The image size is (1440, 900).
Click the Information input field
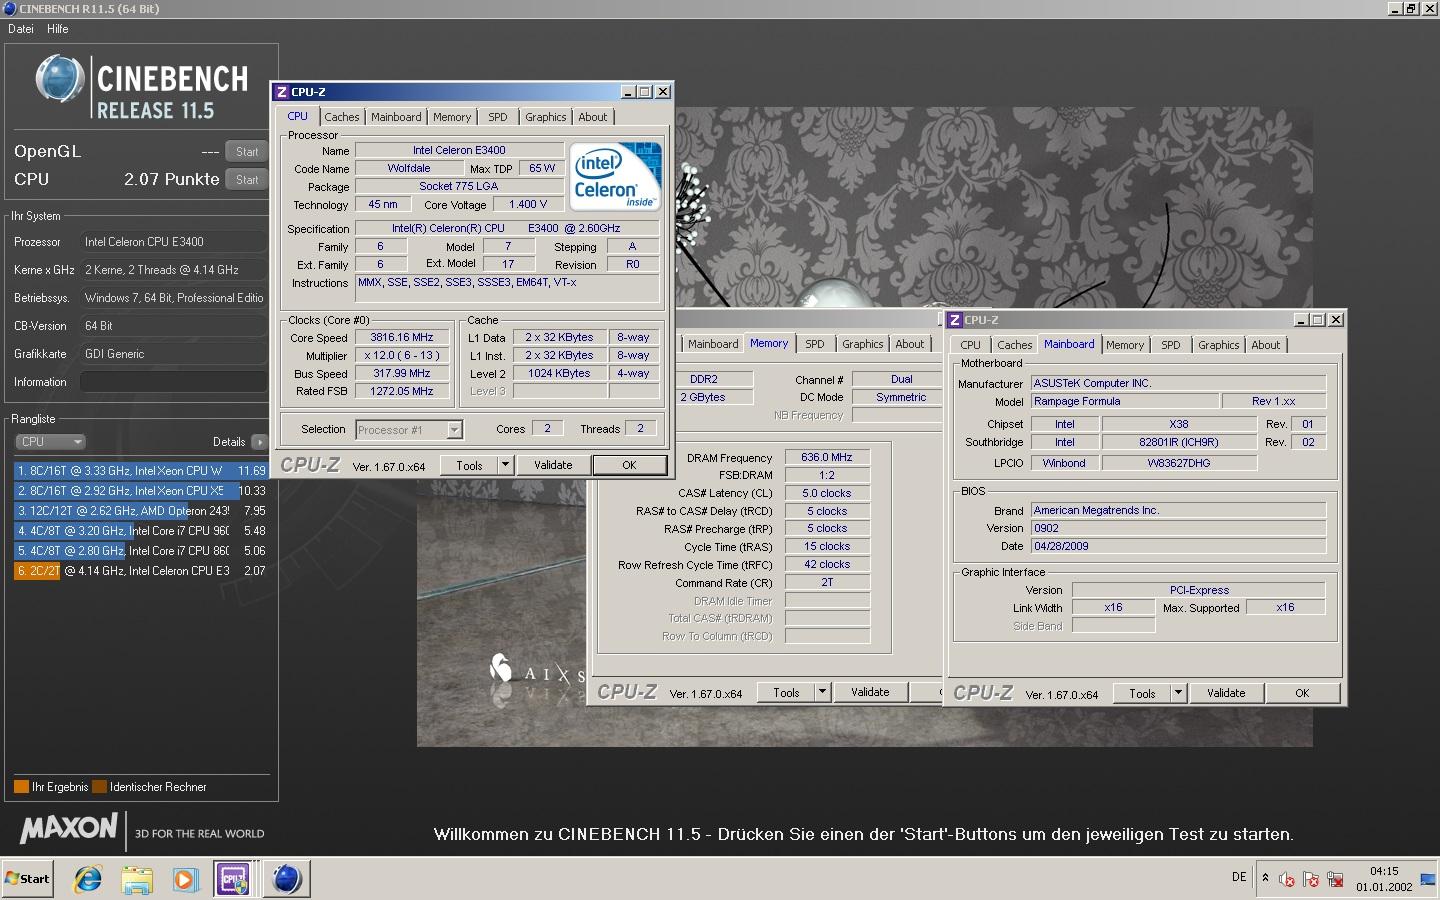click(173, 382)
